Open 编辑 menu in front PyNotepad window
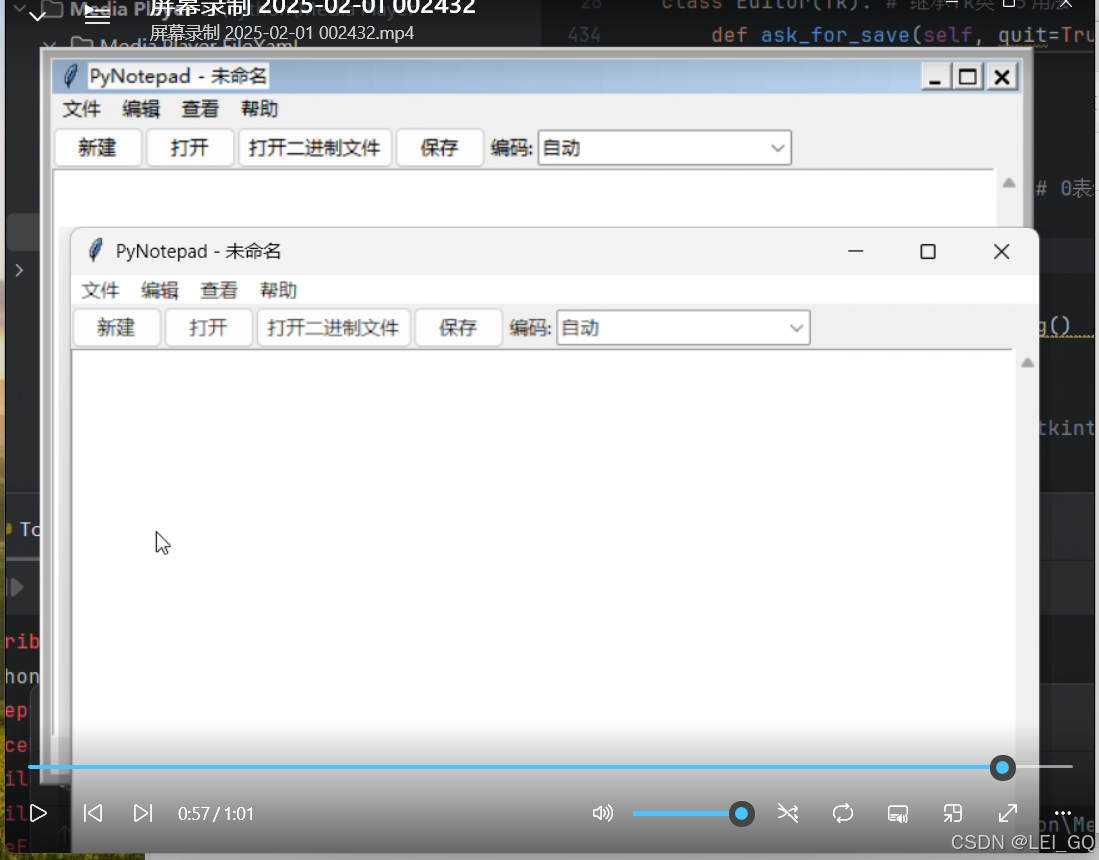The height and width of the screenshot is (860, 1099). [160, 290]
